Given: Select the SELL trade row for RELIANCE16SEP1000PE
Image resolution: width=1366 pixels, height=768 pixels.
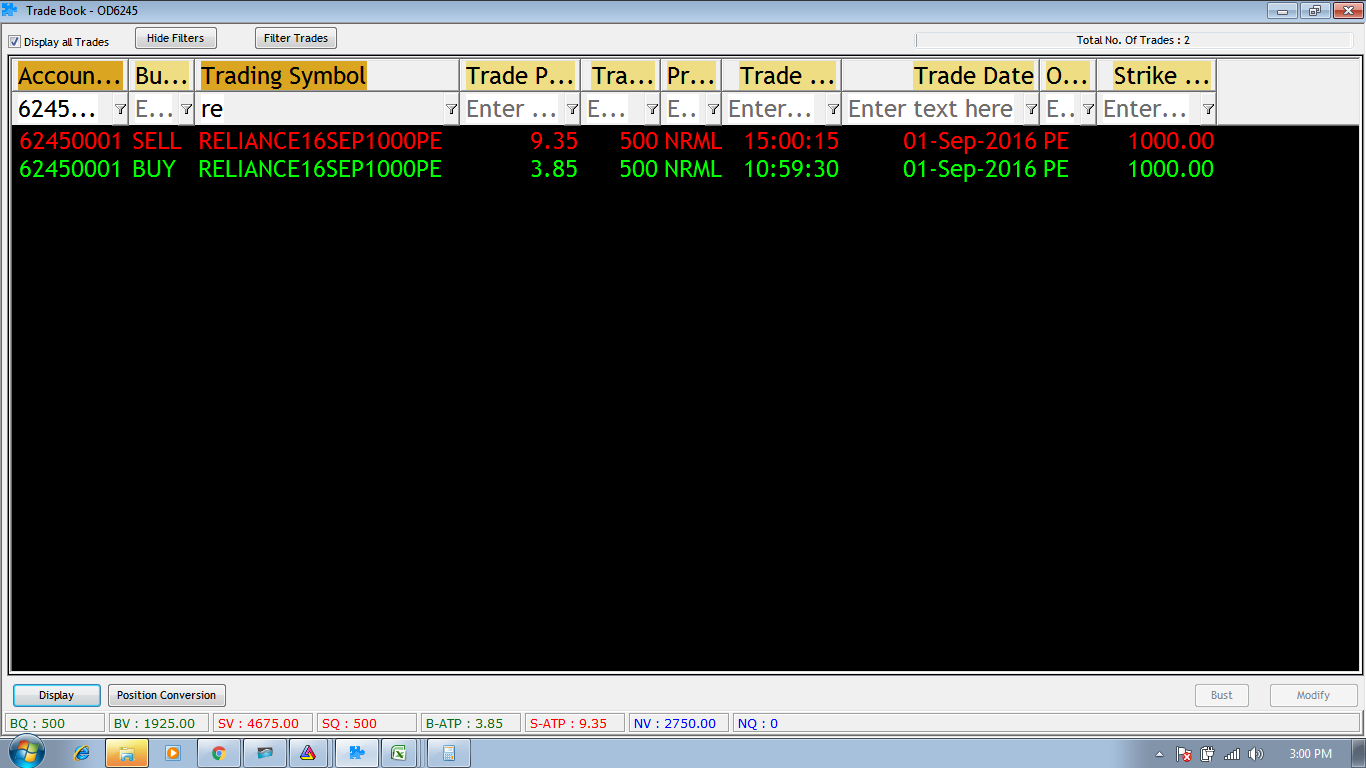Looking at the screenshot, I should 615,141.
